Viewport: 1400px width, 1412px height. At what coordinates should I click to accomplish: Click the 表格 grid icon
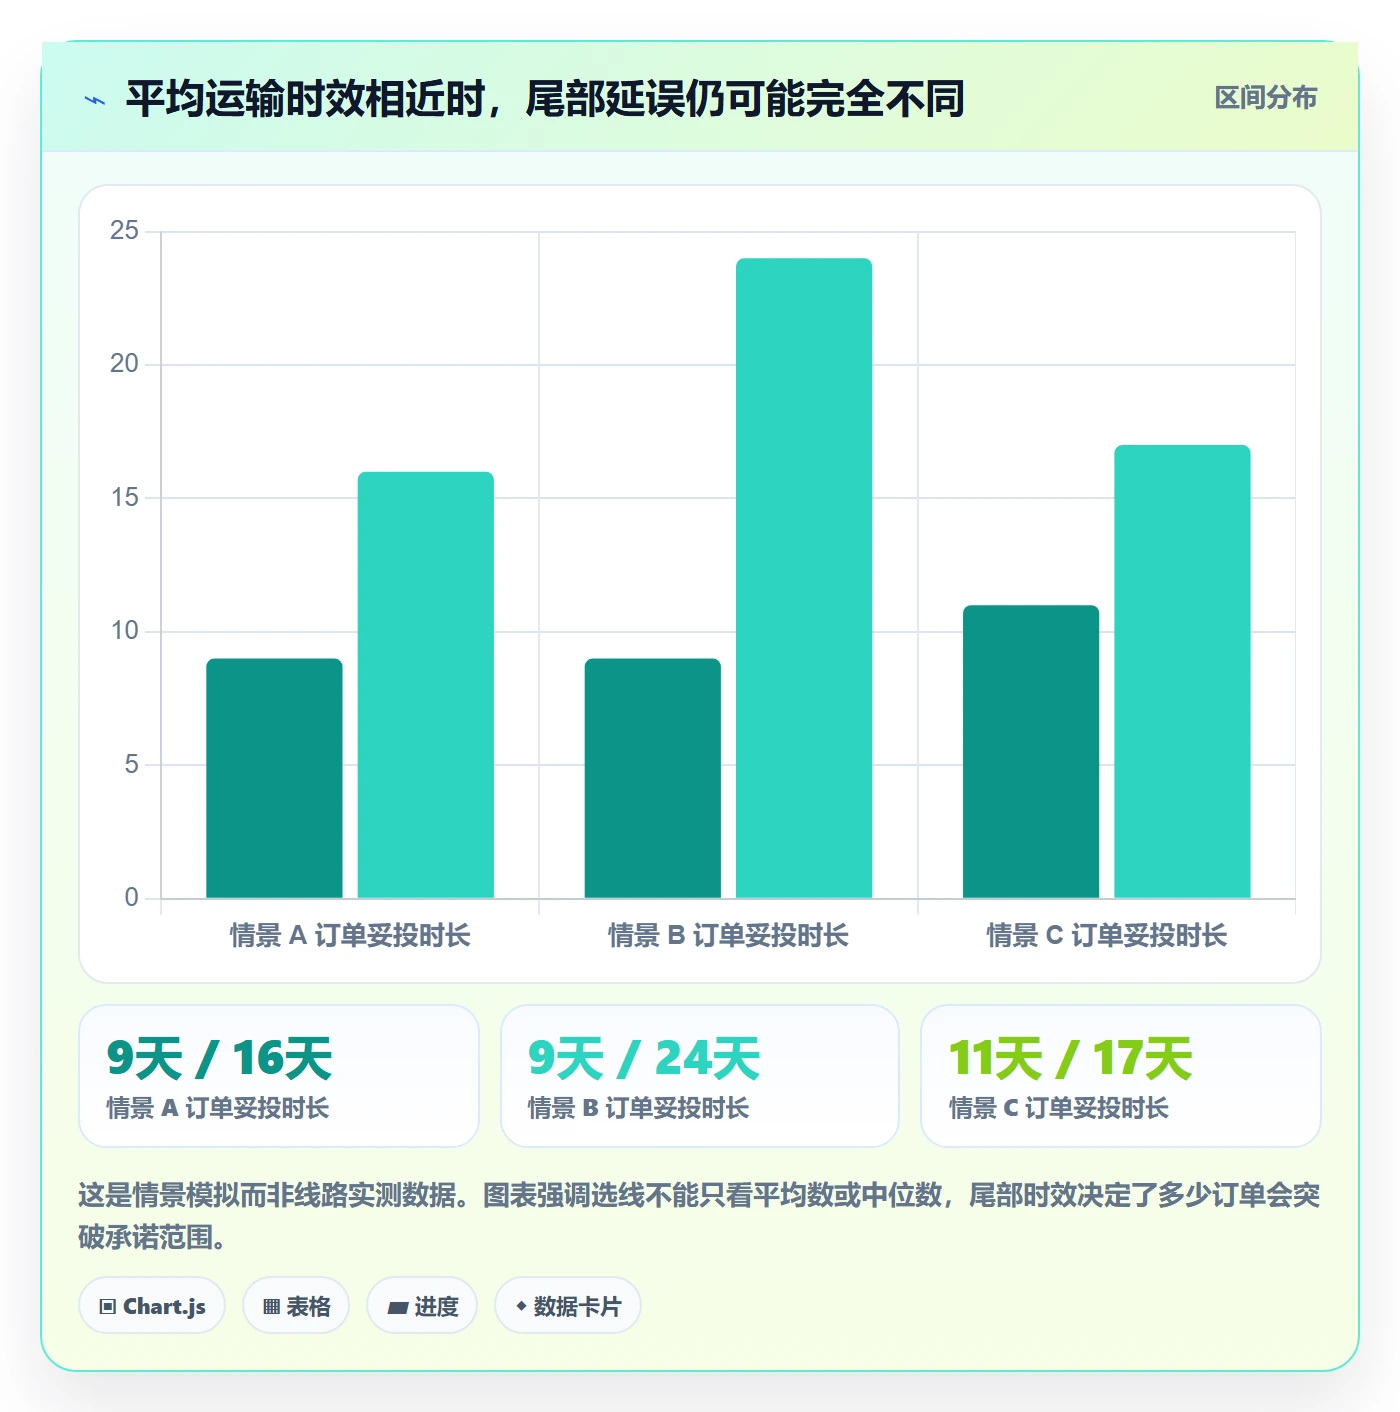click(271, 1306)
